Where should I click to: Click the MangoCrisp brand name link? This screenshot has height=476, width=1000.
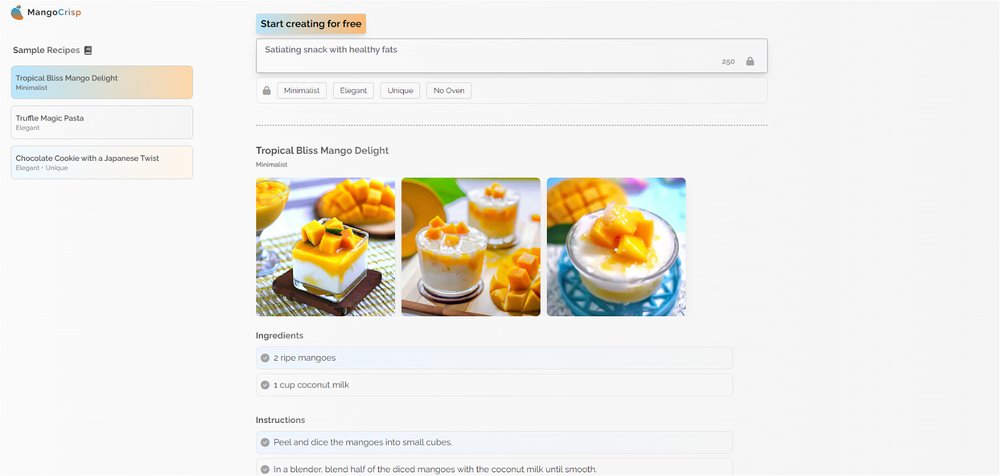pos(54,12)
